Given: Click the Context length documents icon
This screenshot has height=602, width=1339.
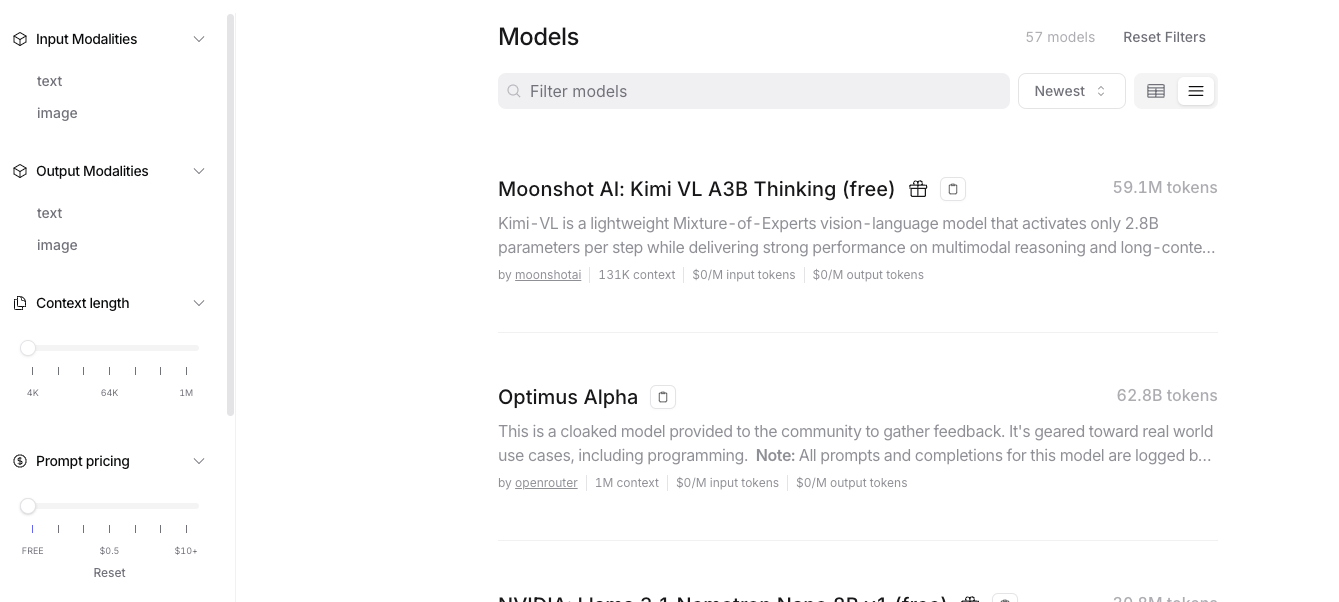Looking at the screenshot, I should pyautogui.click(x=20, y=303).
